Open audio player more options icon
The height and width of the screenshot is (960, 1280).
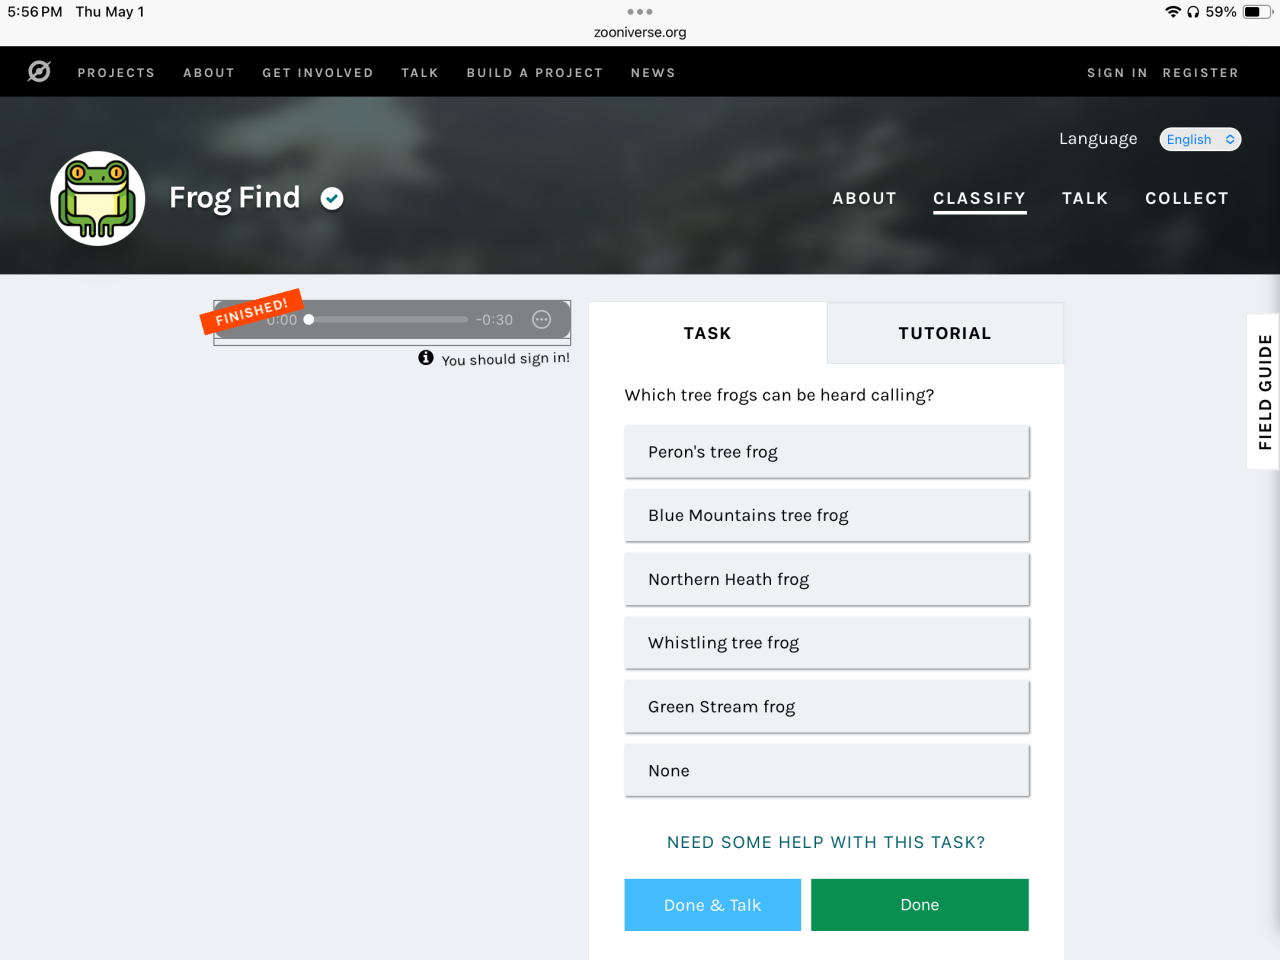(x=542, y=320)
